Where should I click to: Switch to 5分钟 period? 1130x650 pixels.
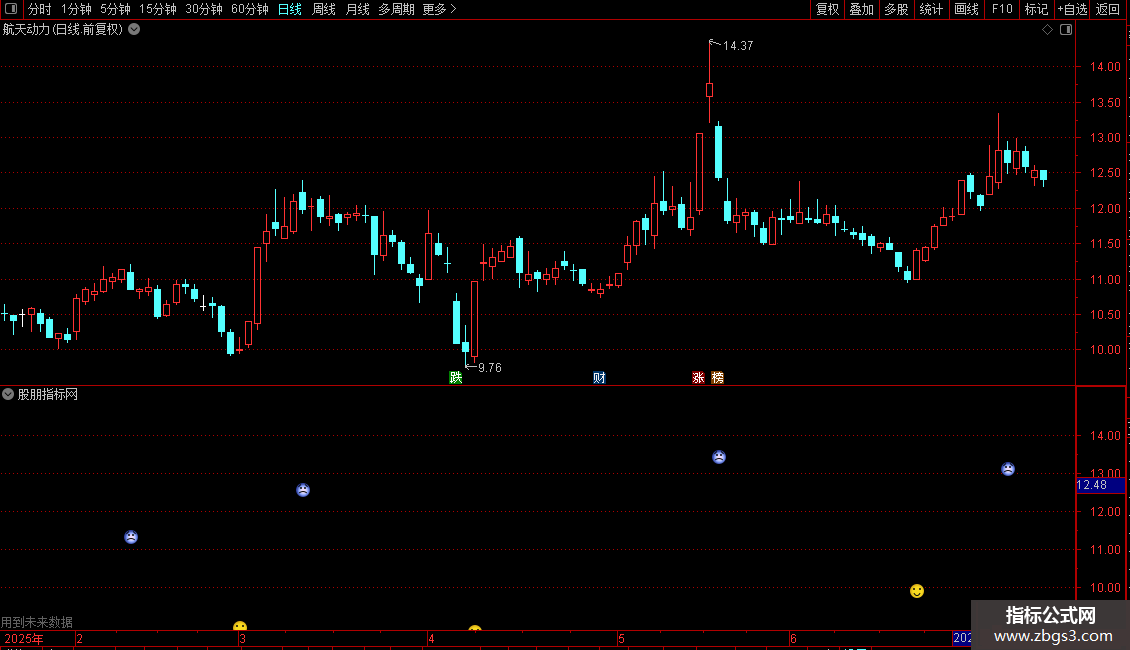point(115,9)
